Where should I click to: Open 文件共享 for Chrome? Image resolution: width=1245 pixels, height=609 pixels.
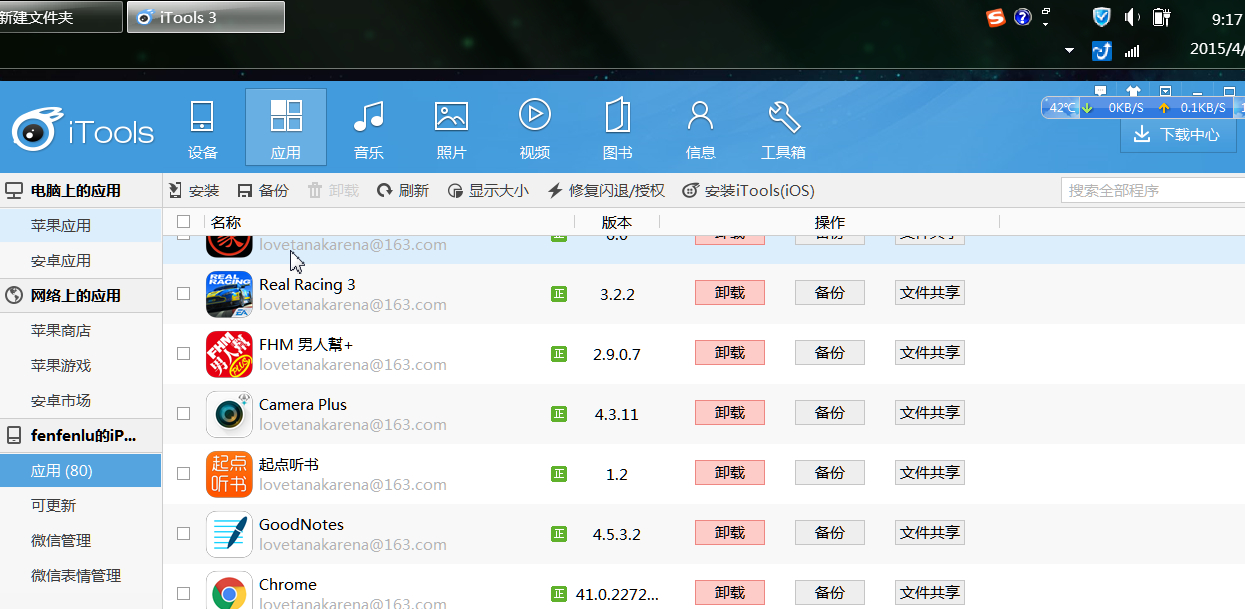[930, 592]
